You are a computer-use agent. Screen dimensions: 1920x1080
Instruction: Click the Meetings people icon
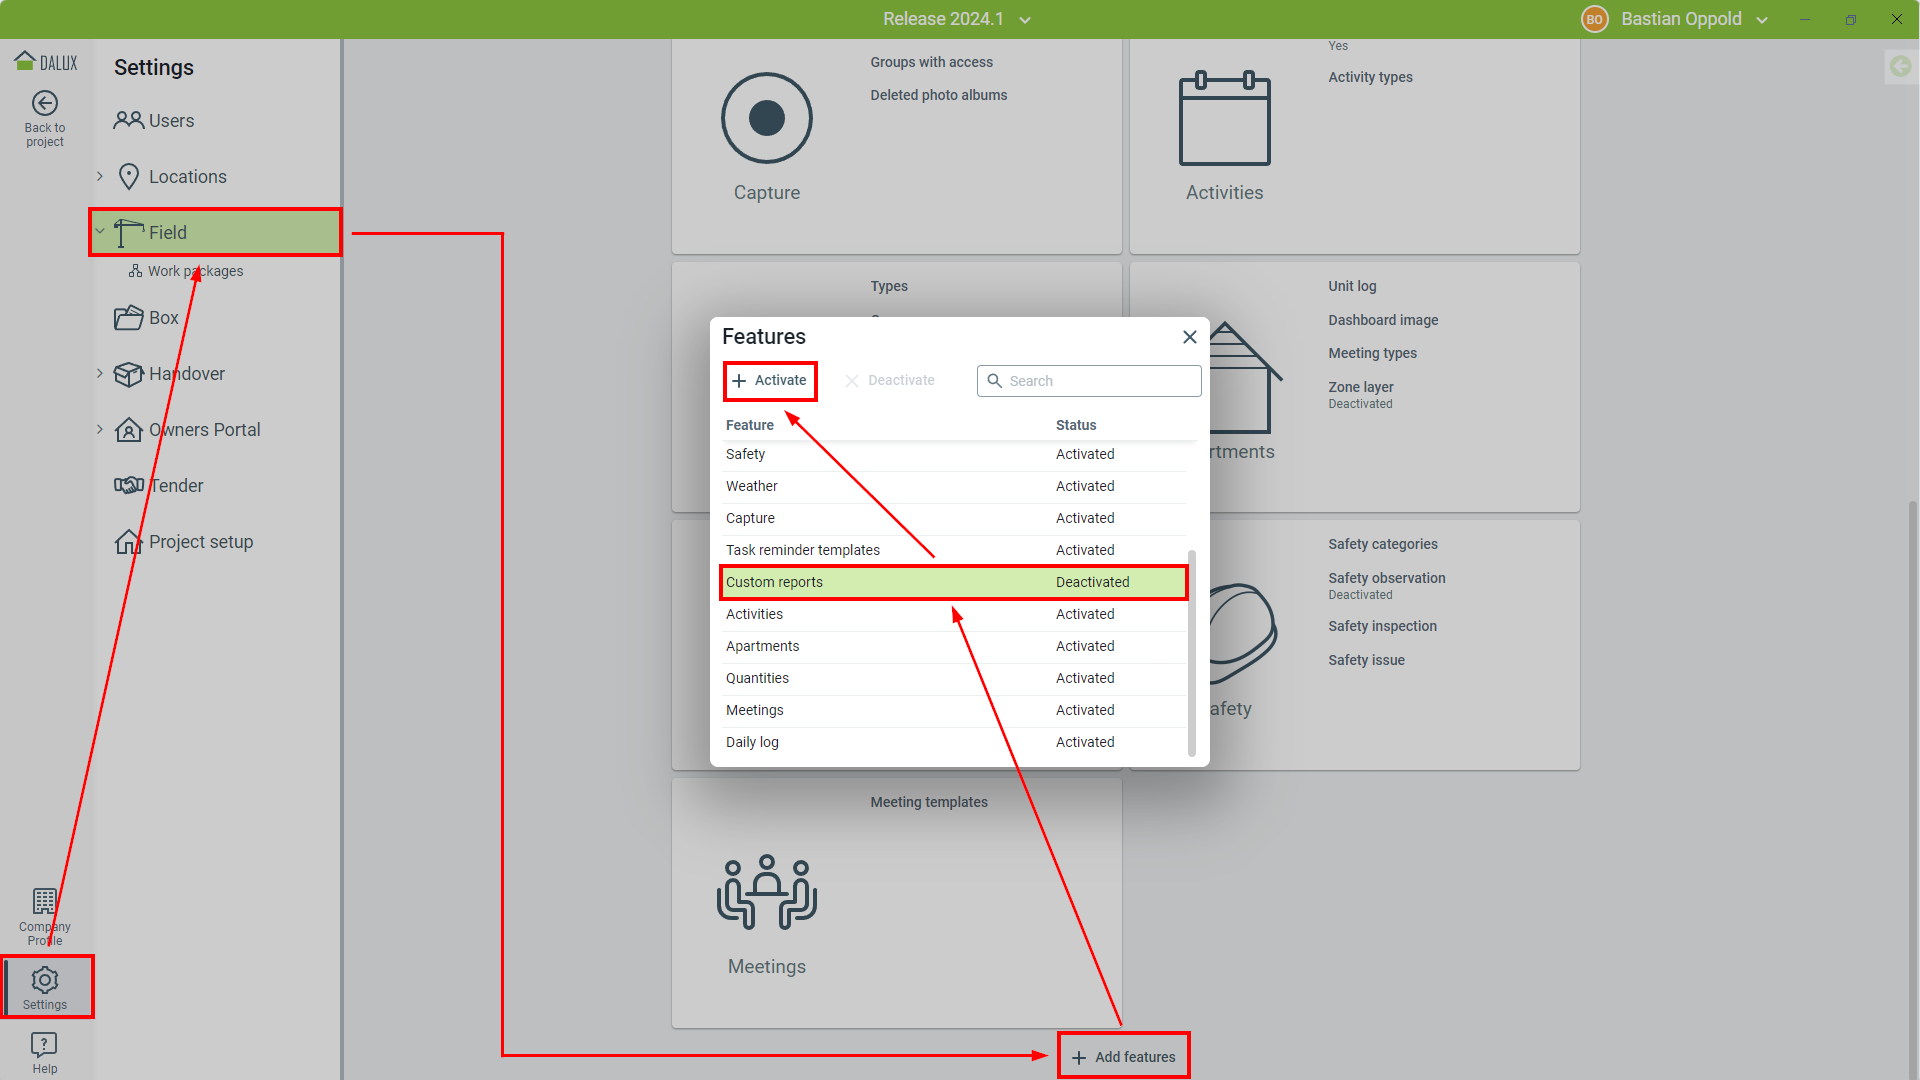(766, 892)
